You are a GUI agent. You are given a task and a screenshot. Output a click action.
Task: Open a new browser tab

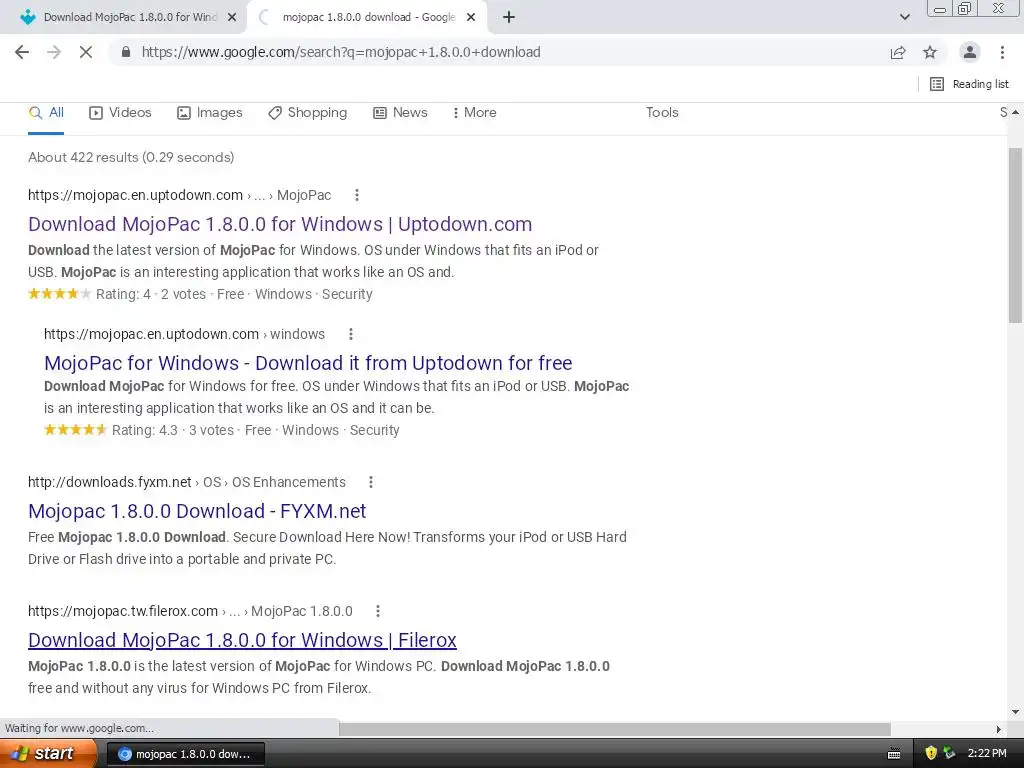pos(509,18)
